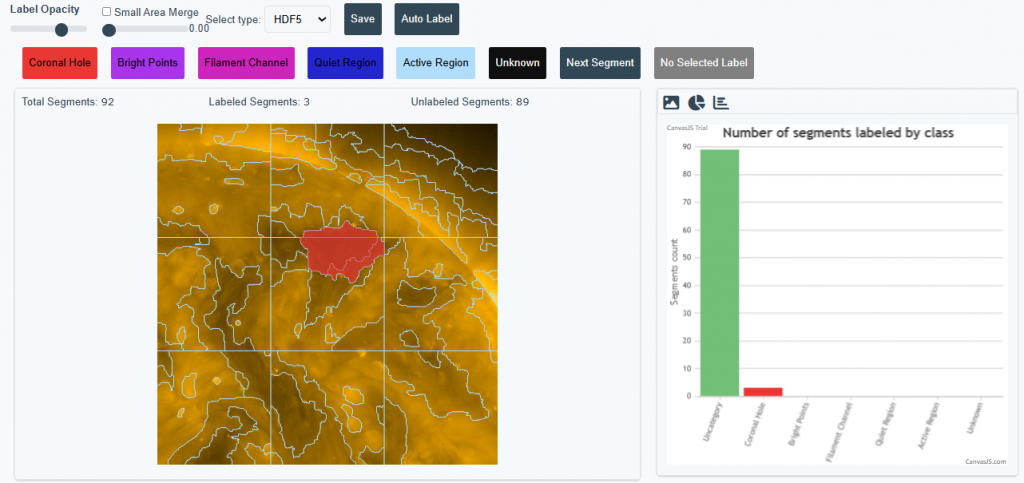Switch to the pie chart view
This screenshot has width=1024, height=483.
[x=697, y=103]
